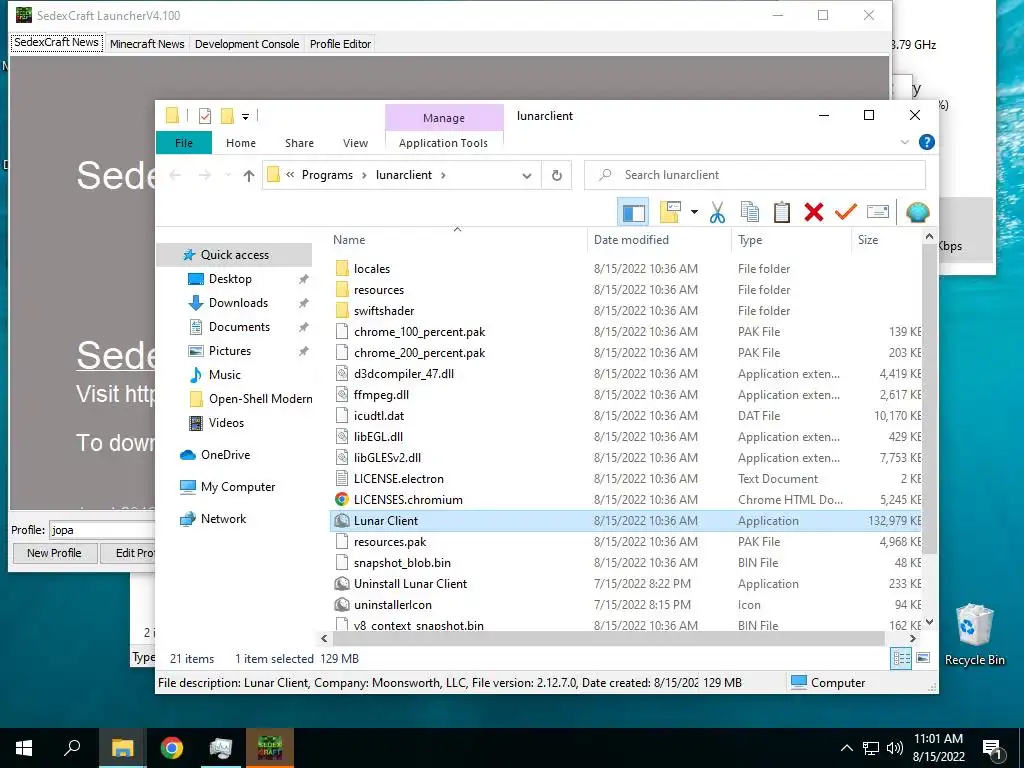Click the Paste clipboard icon in toolbar
The height and width of the screenshot is (768, 1024).
click(x=782, y=212)
